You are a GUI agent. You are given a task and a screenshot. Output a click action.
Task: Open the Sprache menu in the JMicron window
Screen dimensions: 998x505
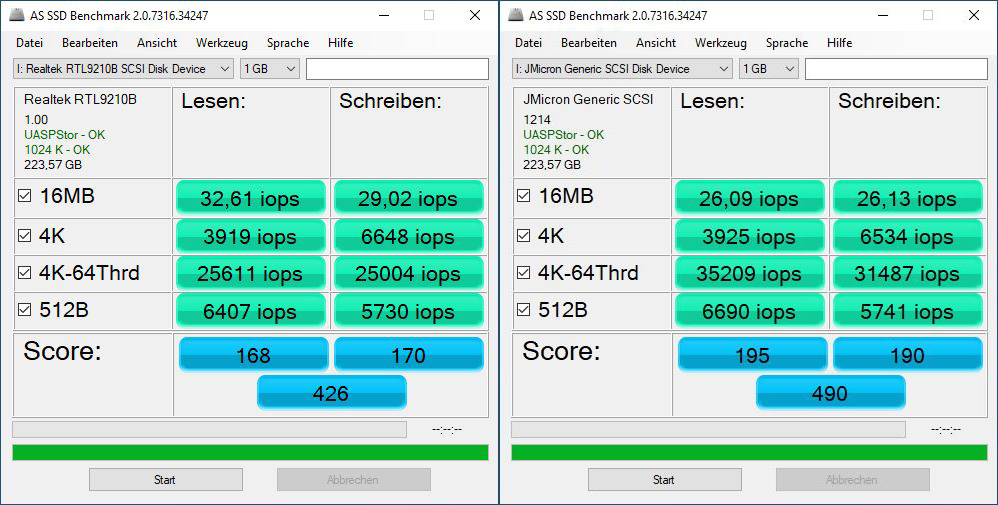tap(787, 43)
